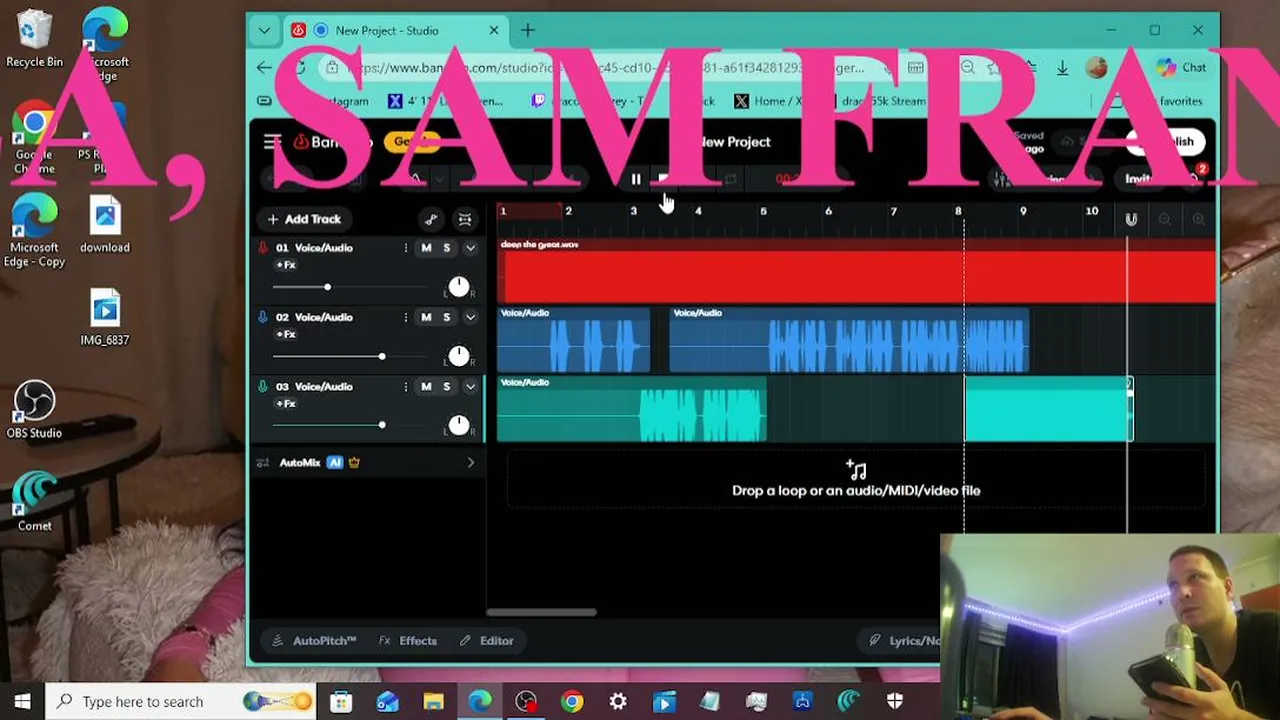Open the browser downloads icon
The height and width of the screenshot is (720, 1280).
point(1062,68)
